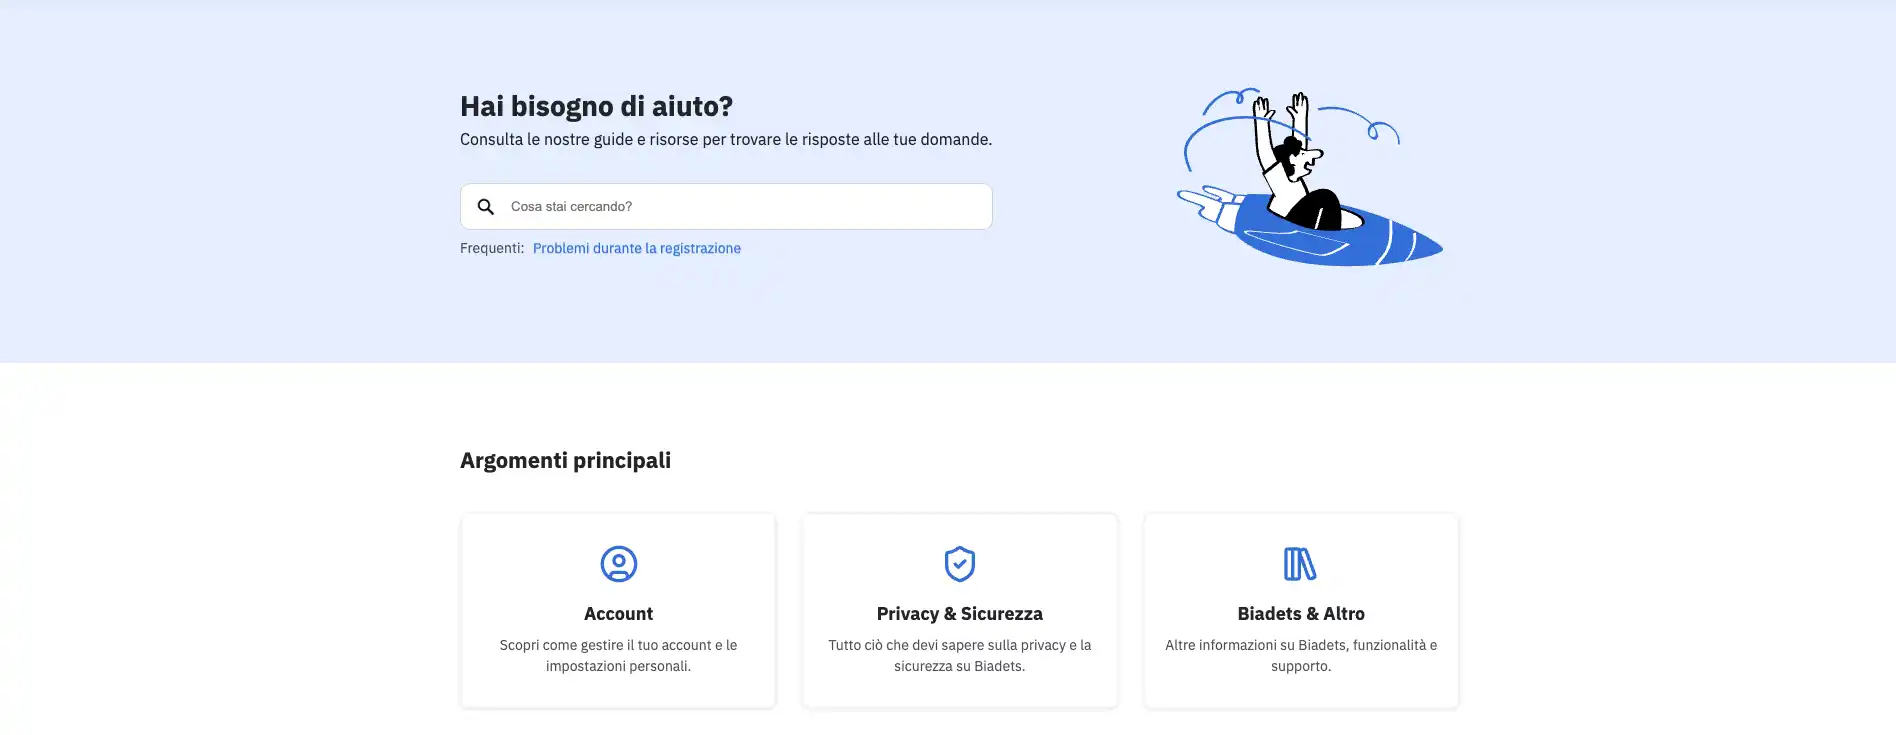Click the 'Frequenti:' label
Image resolution: width=1896 pixels, height=735 pixels.
click(492, 248)
